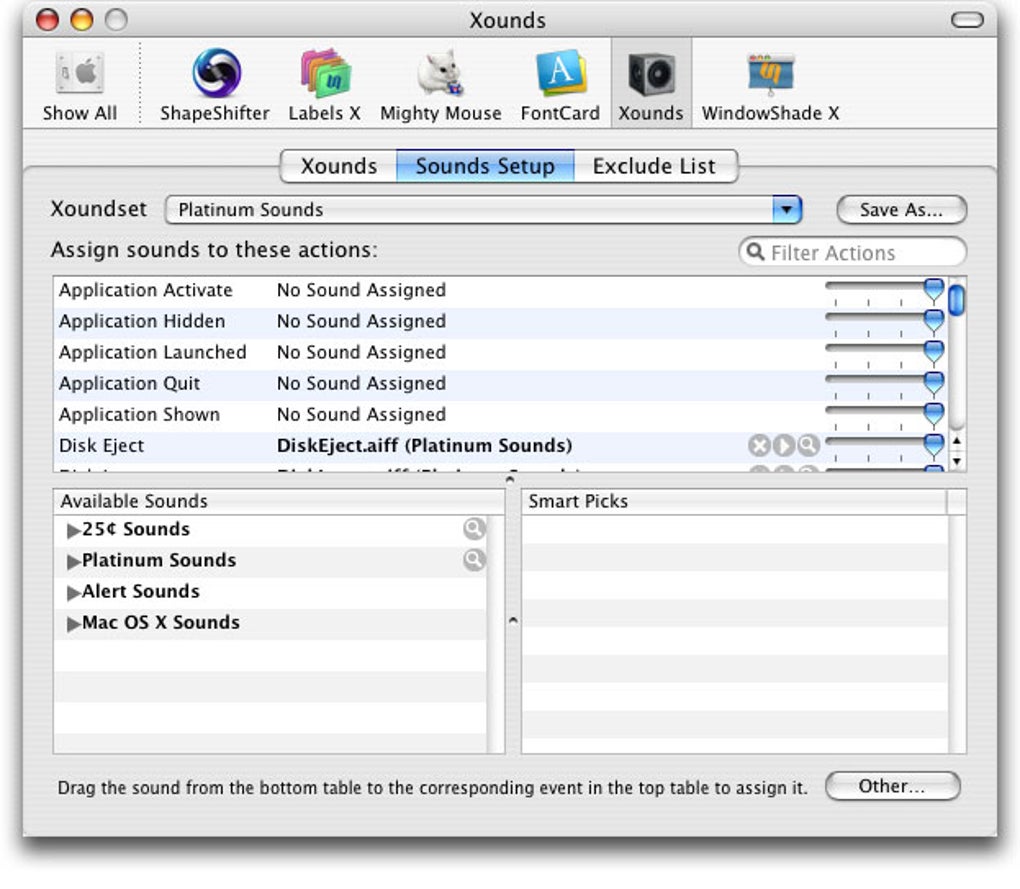
Task: Expand the 25¢ Sounds group
Action: point(74,530)
